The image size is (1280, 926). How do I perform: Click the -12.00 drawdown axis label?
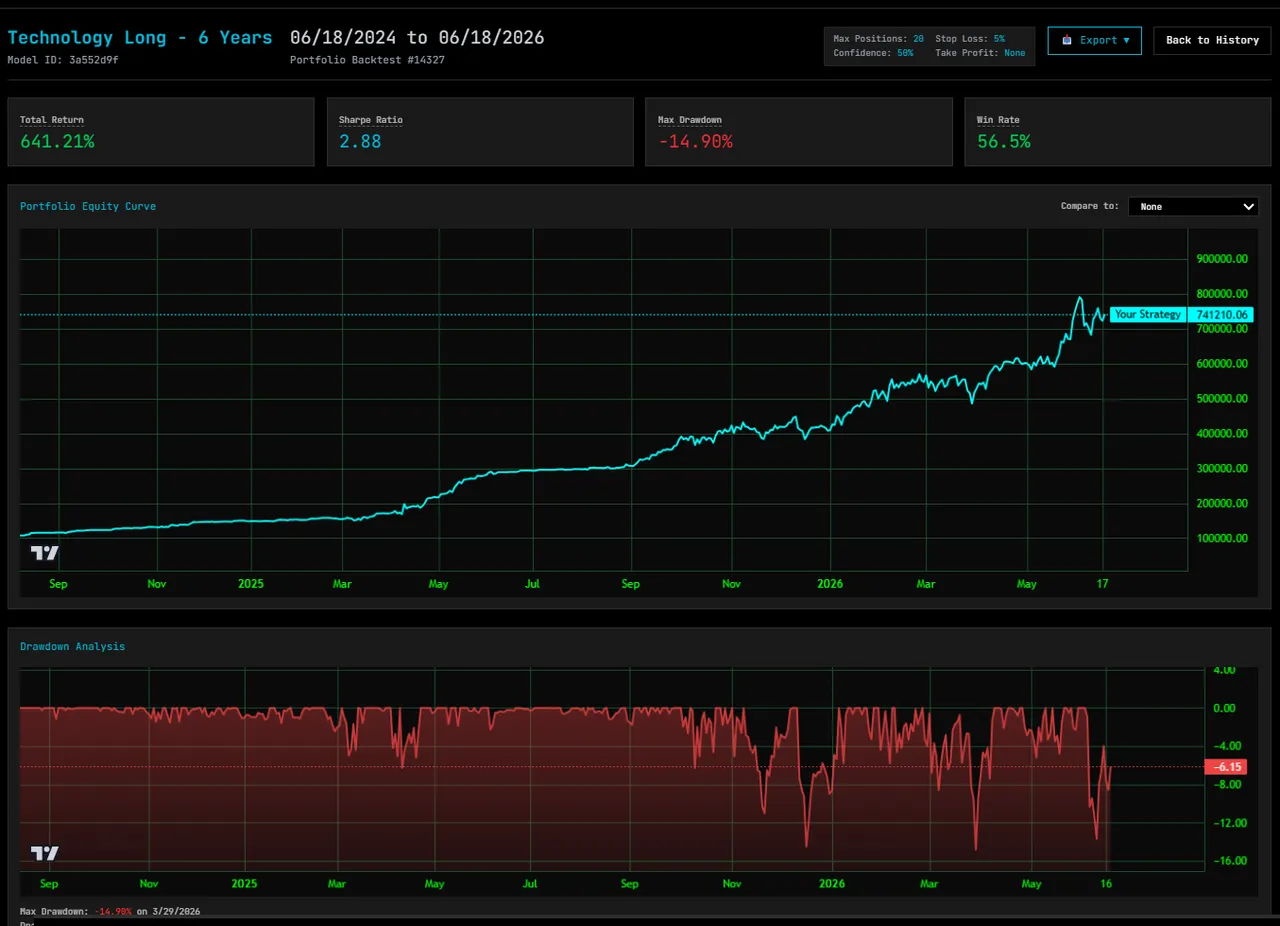pyautogui.click(x=1228, y=823)
